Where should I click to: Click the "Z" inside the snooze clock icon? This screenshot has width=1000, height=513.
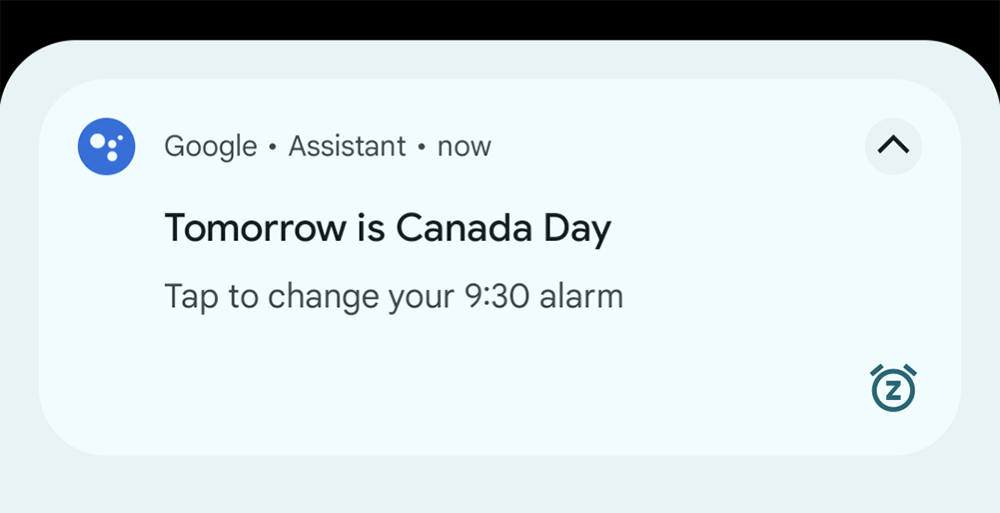[x=893, y=391]
